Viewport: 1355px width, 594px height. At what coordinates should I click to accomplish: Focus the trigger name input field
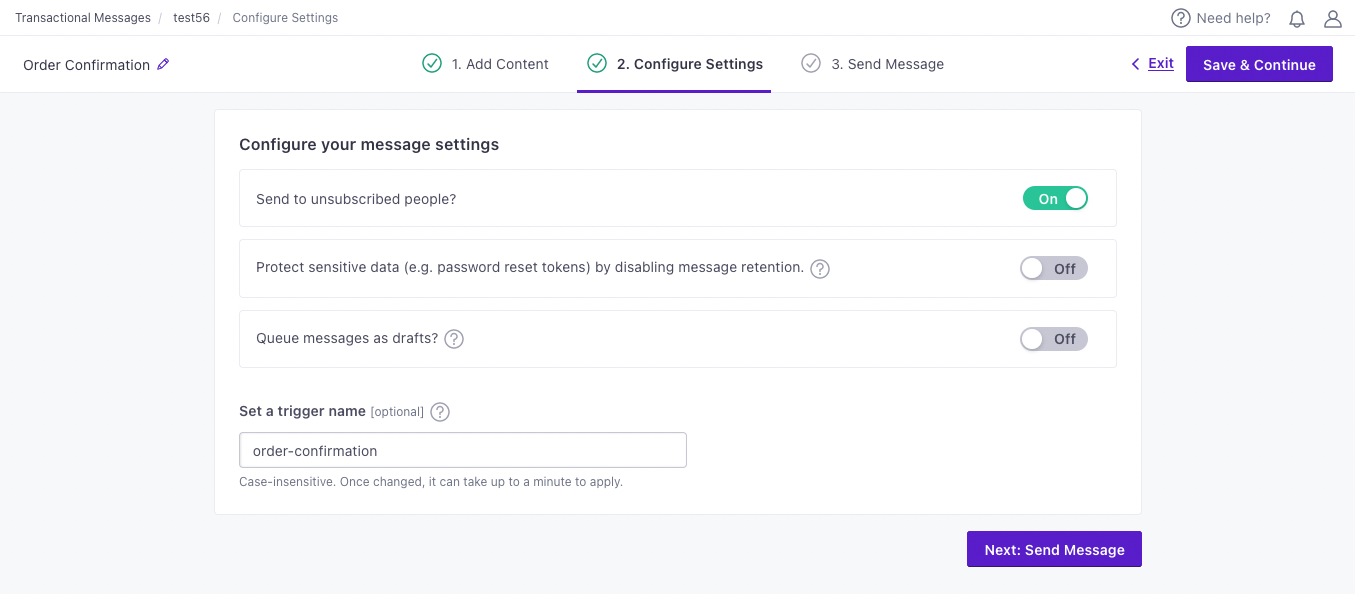click(x=463, y=450)
